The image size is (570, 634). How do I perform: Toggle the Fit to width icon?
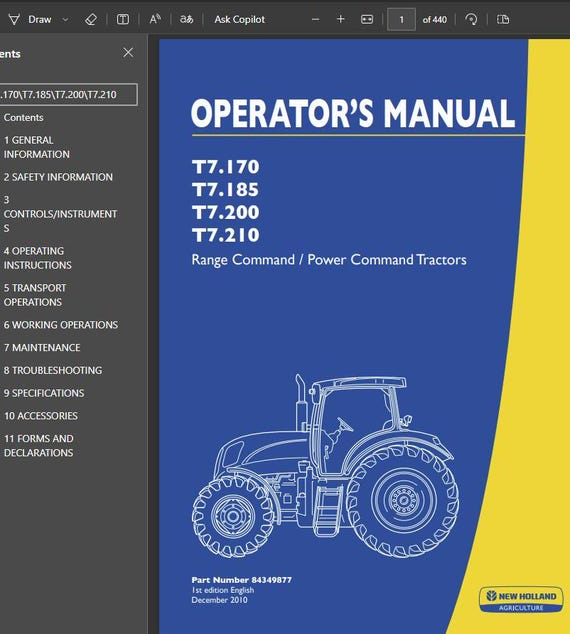point(367,19)
